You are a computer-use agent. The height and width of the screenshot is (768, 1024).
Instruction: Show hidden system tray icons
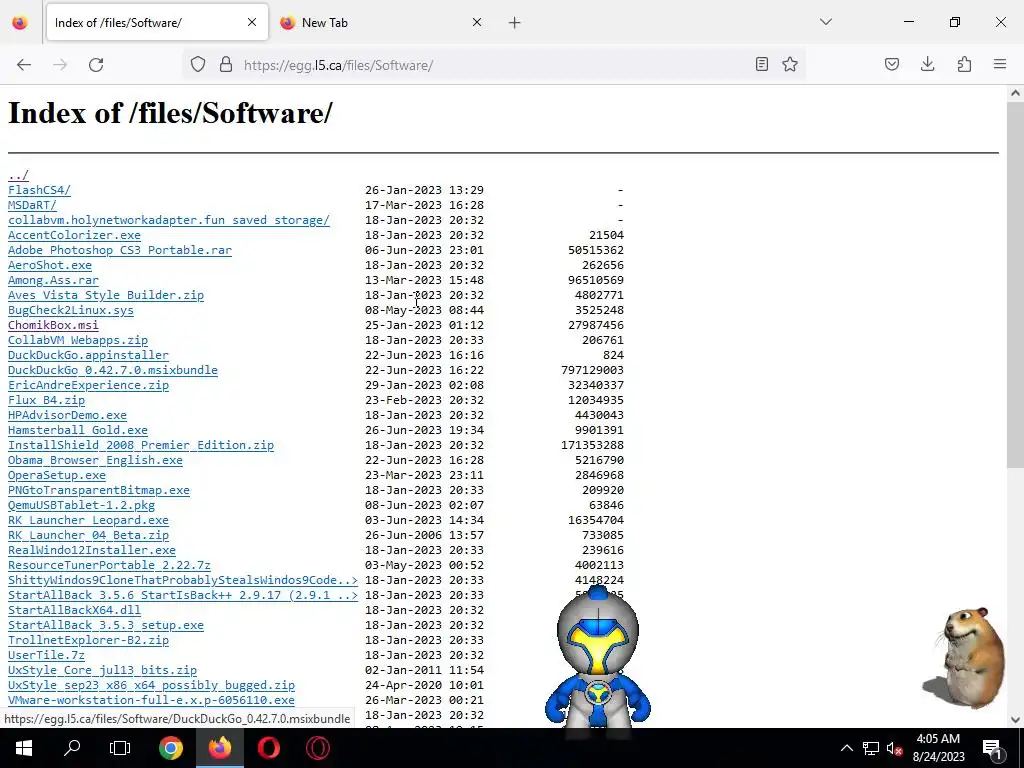click(846, 748)
